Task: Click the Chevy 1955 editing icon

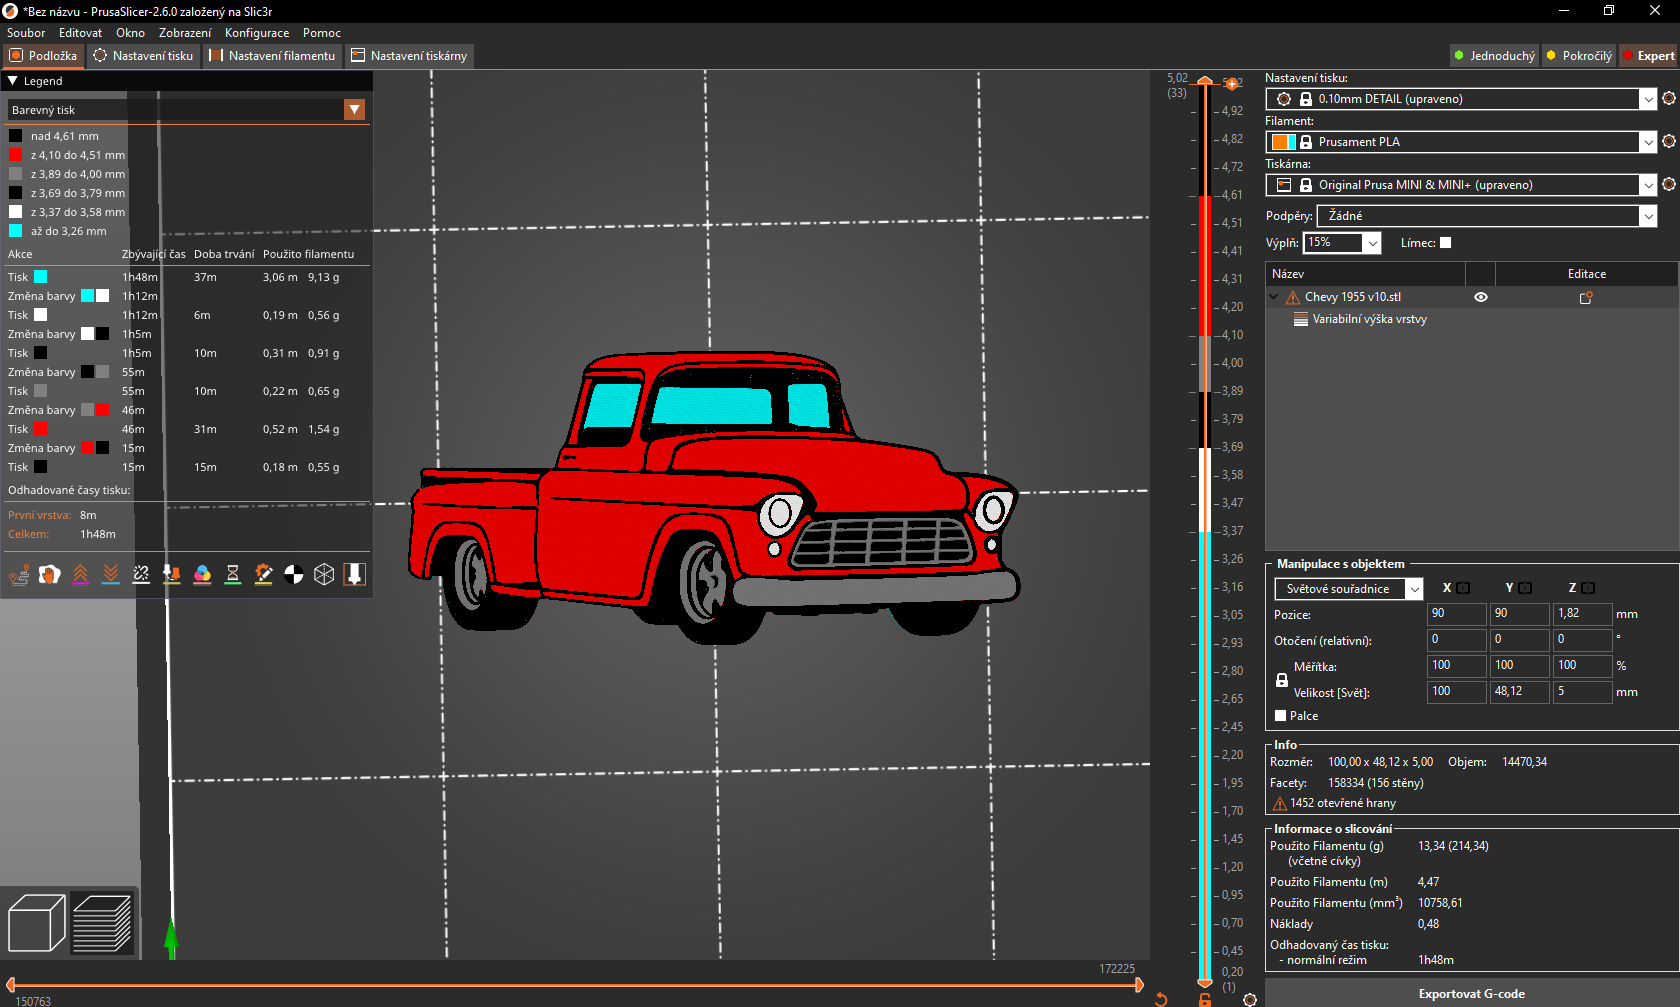Action: (x=1586, y=297)
